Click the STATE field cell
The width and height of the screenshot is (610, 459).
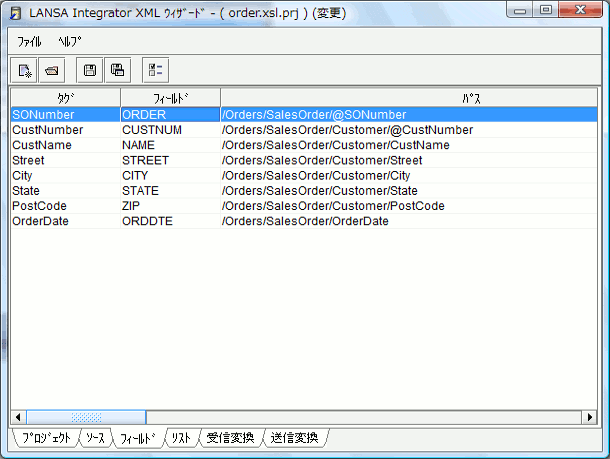coord(170,191)
